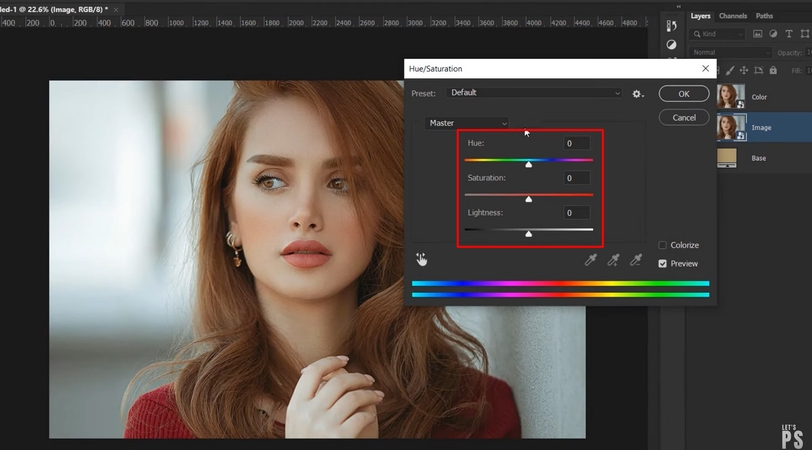Uncheck the Preview checkbox

(x=662, y=264)
